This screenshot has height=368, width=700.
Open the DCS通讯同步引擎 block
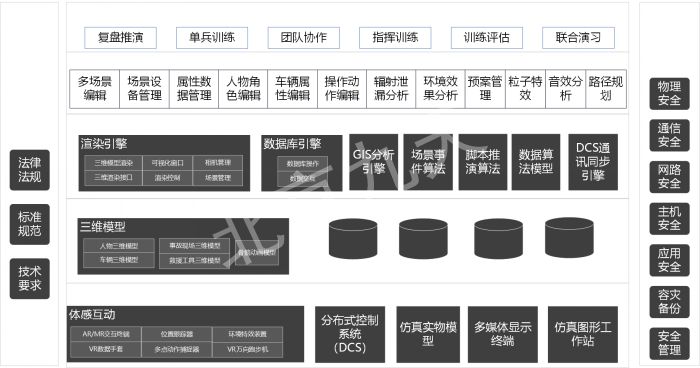click(593, 162)
